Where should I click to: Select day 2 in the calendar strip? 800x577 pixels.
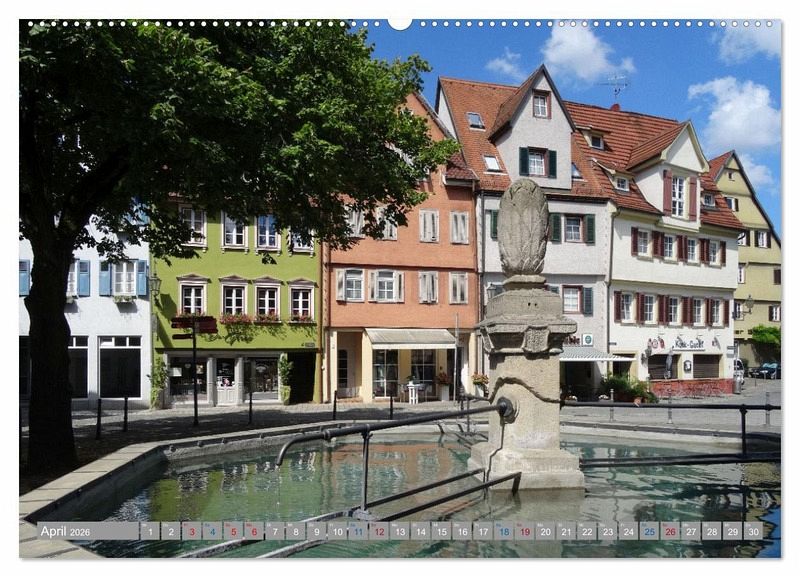[x=171, y=531]
